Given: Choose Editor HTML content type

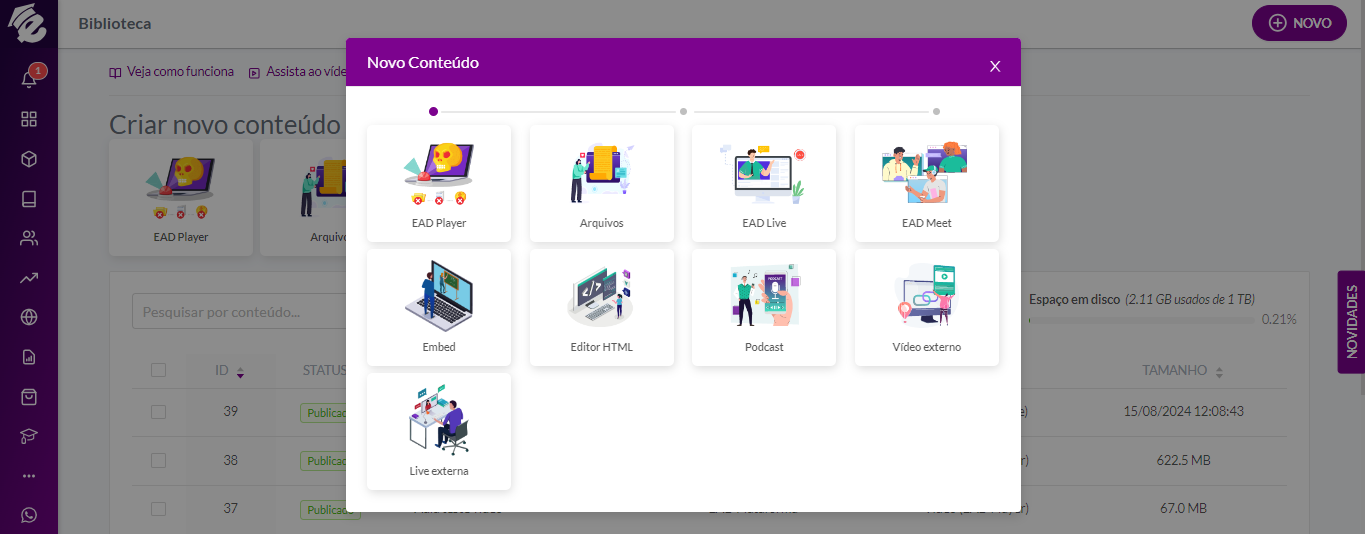Looking at the screenshot, I should [x=601, y=307].
